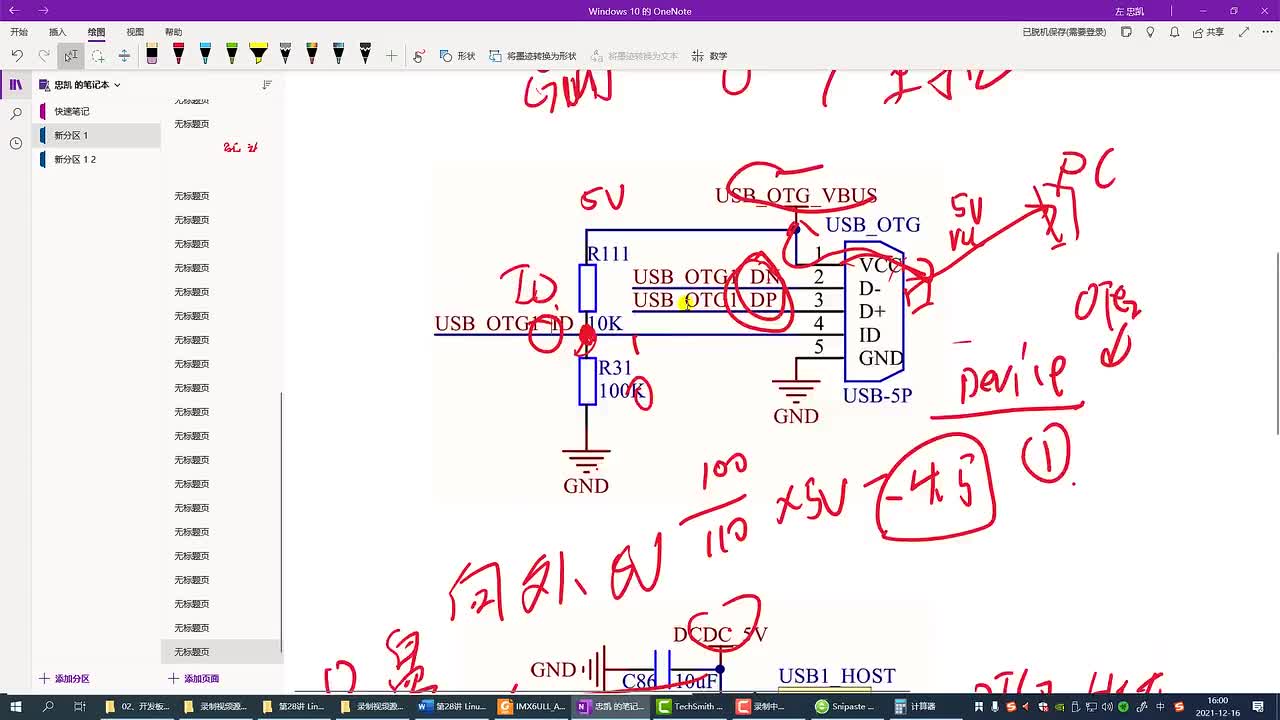The width and height of the screenshot is (1280, 720).
Task: Open the 数学 math assistant
Action: click(x=709, y=56)
